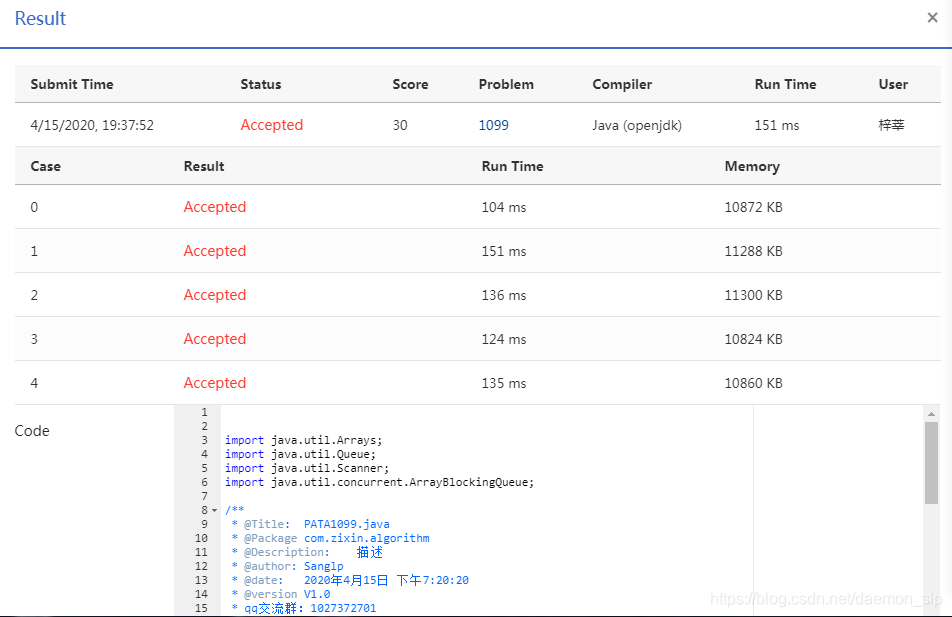The image size is (952, 617).
Task: Close the Result dialog
Action: 932,18
